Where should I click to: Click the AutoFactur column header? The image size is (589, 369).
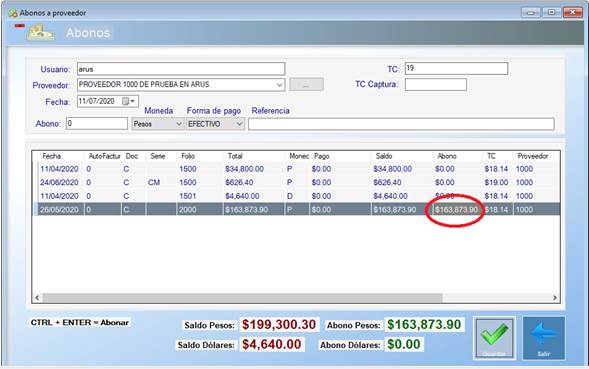(x=104, y=156)
